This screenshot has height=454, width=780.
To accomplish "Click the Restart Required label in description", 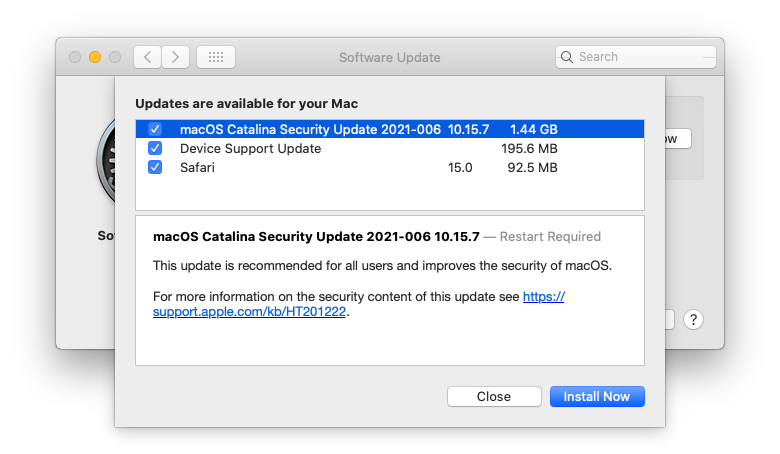I will coord(550,237).
